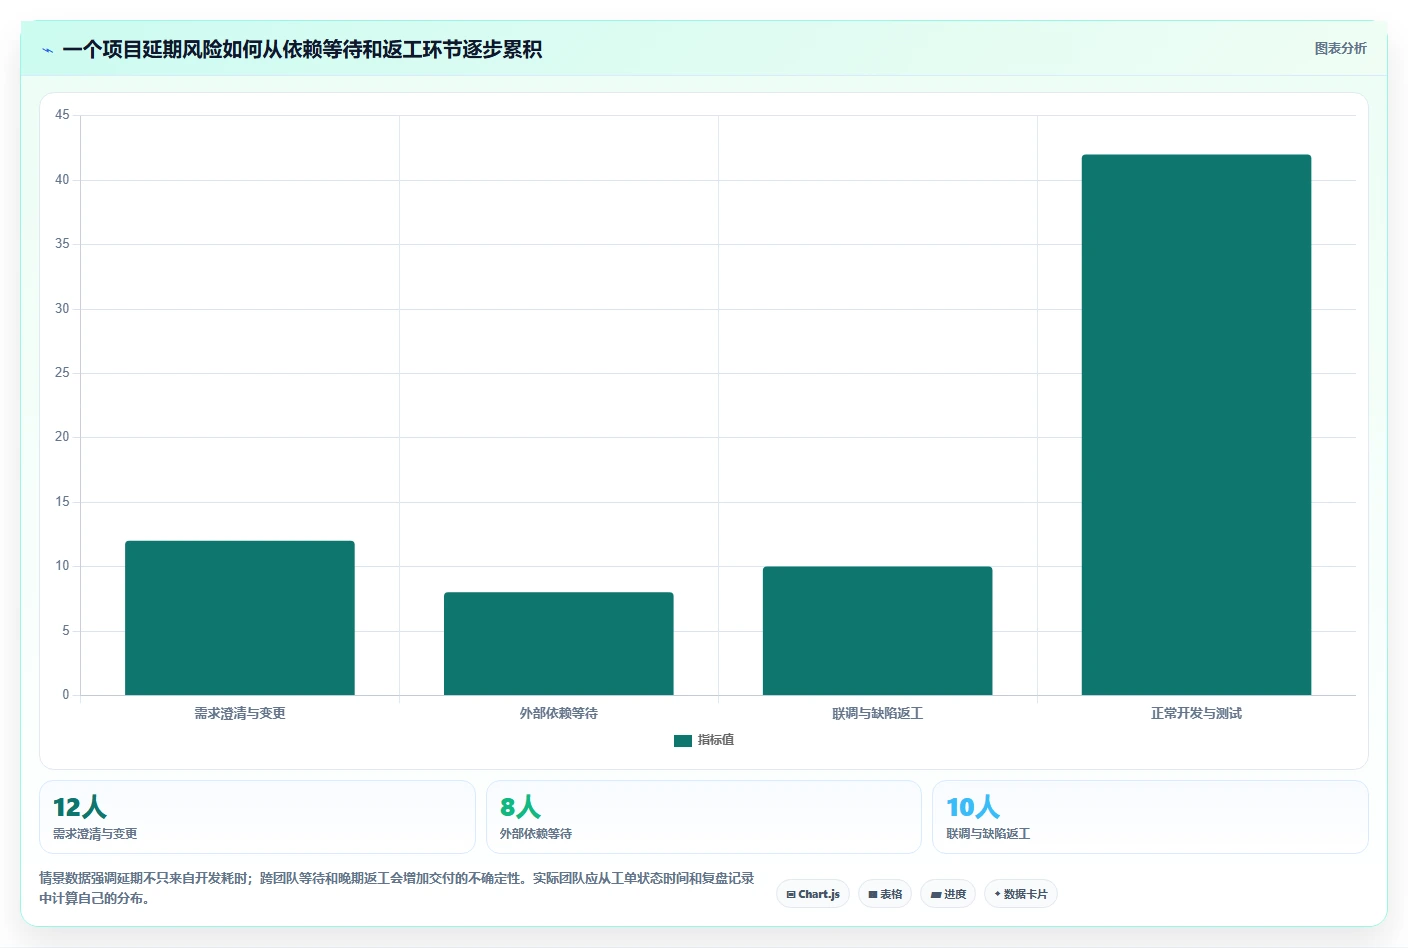This screenshot has height=948, width=1408.
Task: Open the 8人 外部依赖等待 data card
Action: (704, 817)
